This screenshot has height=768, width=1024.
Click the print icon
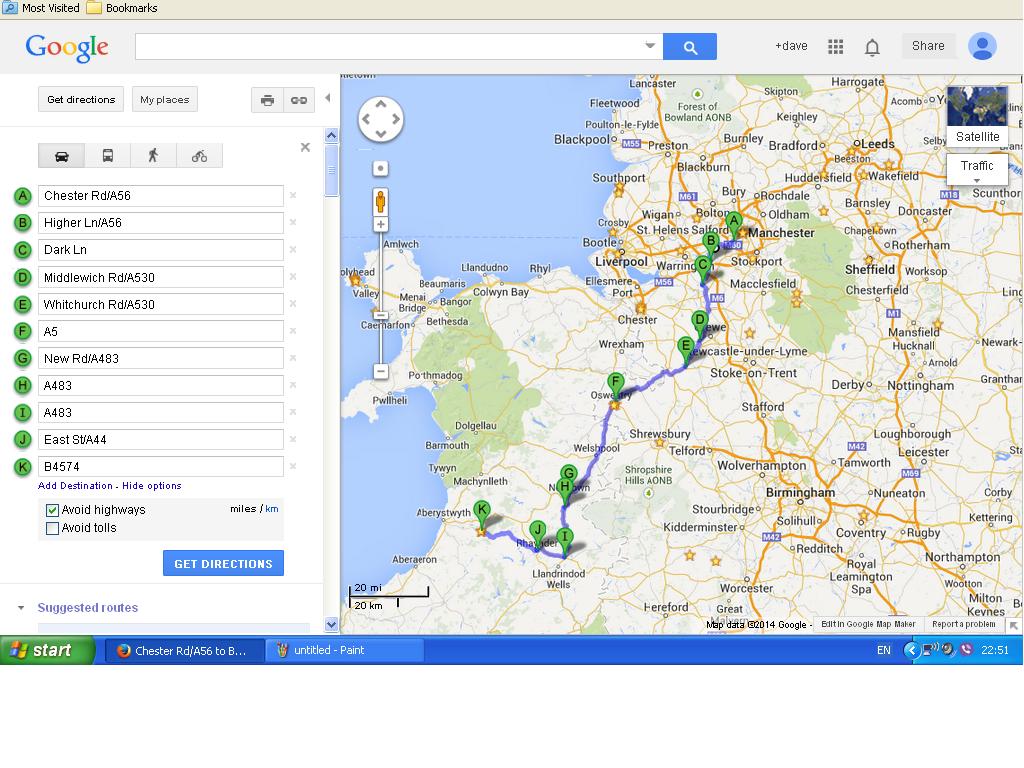tap(267, 100)
